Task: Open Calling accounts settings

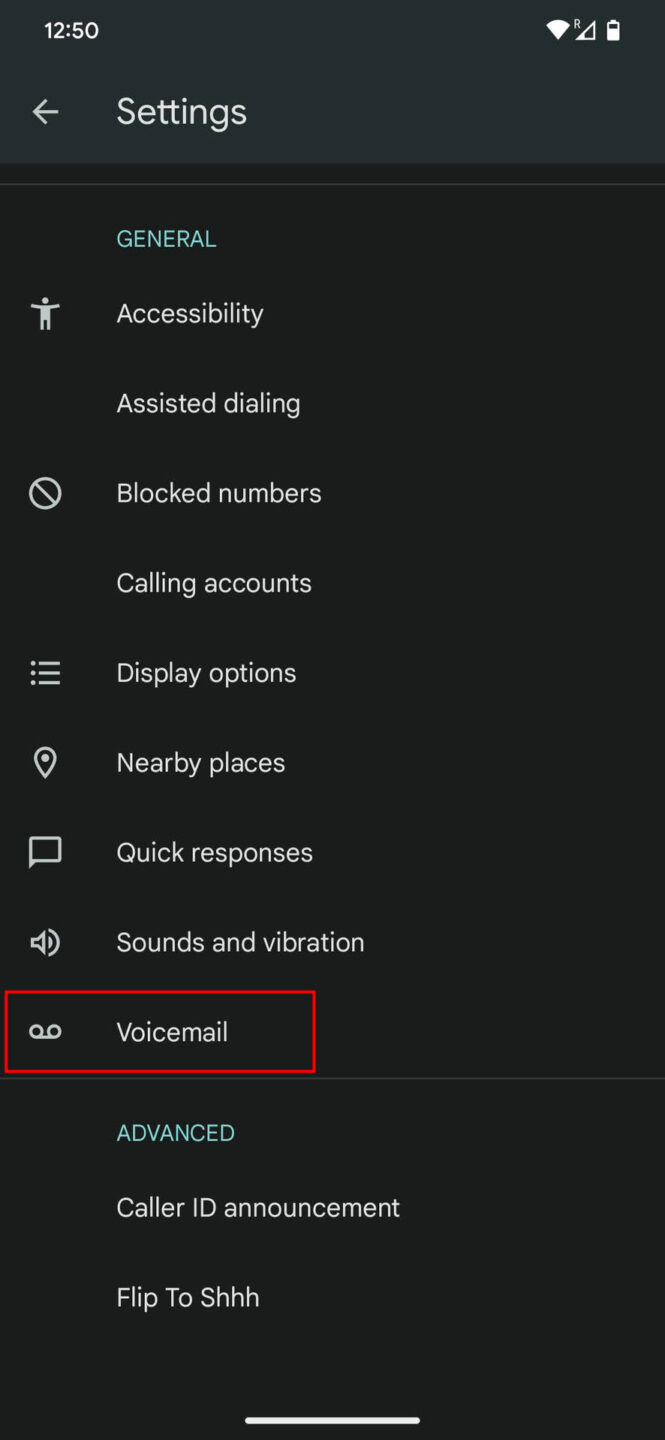Action: [213, 583]
